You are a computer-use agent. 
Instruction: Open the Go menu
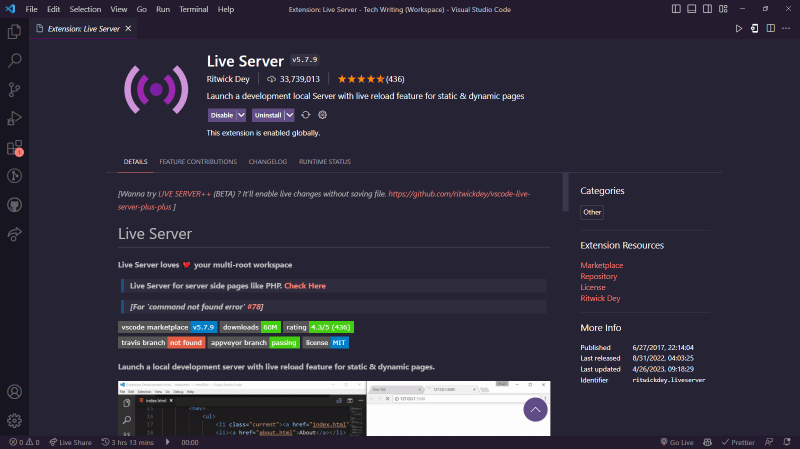(x=141, y=9)
